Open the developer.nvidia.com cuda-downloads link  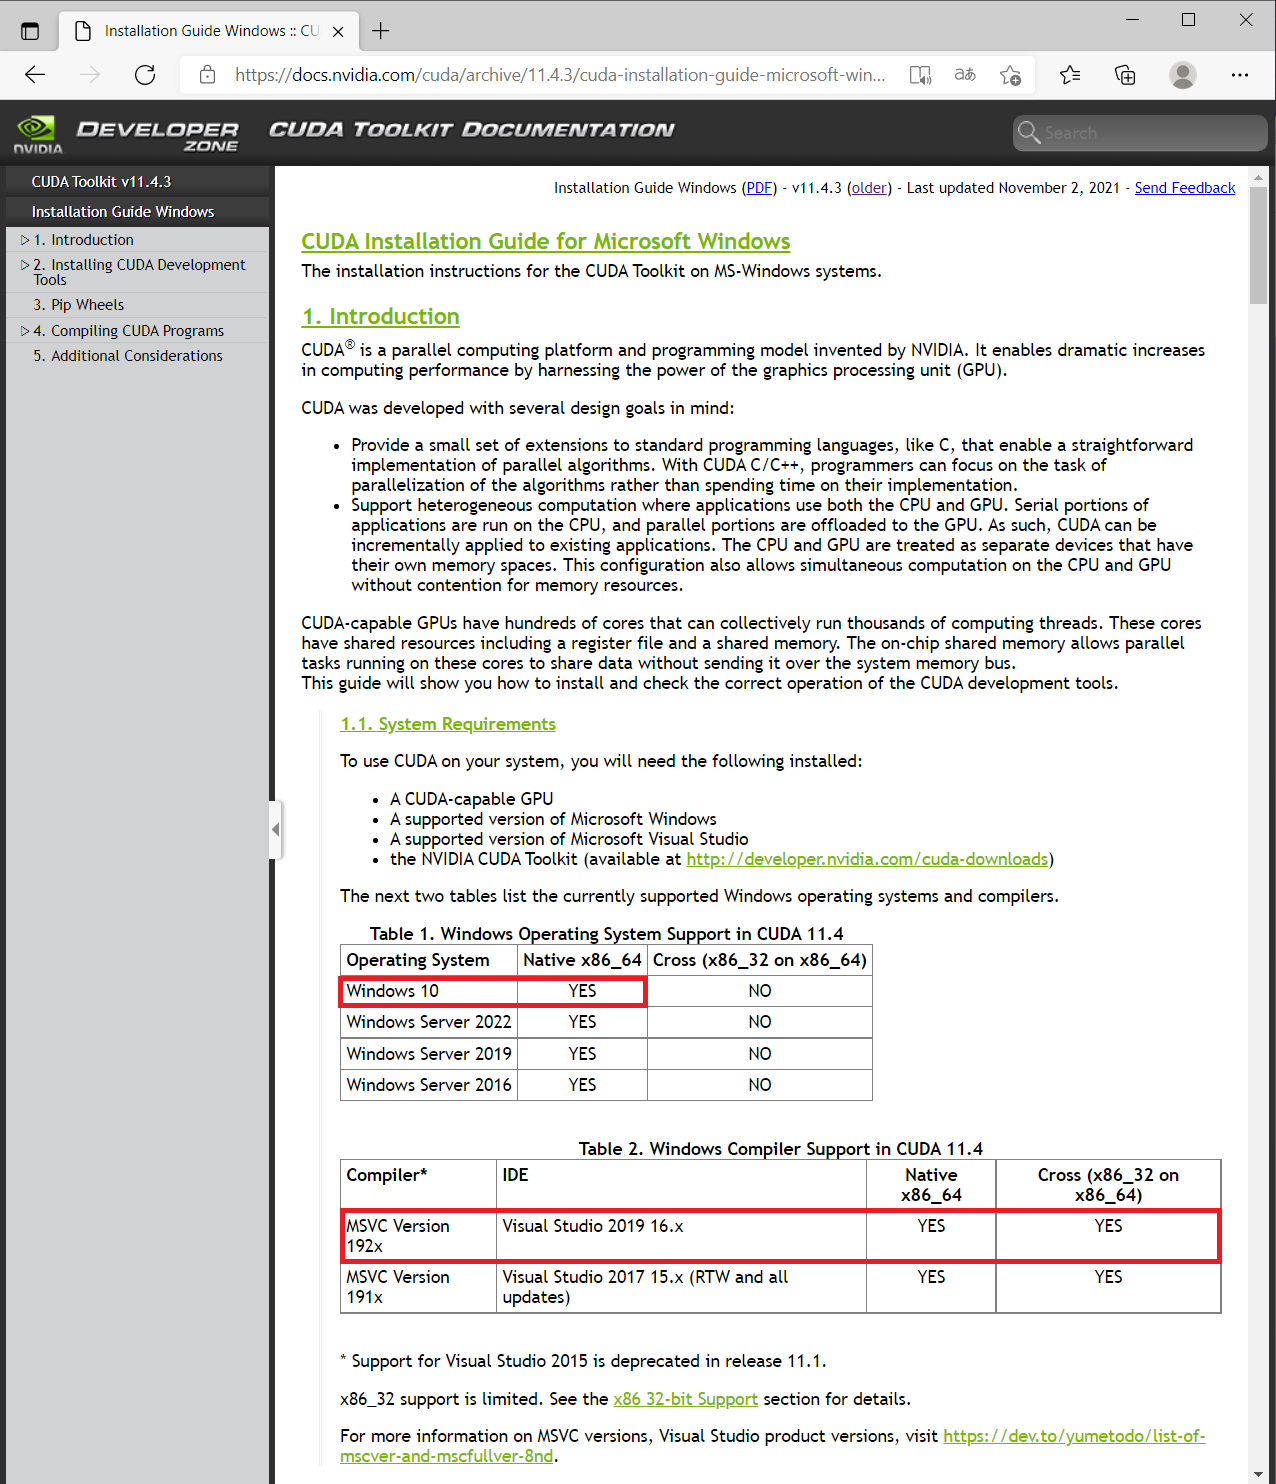click(867, 859)
